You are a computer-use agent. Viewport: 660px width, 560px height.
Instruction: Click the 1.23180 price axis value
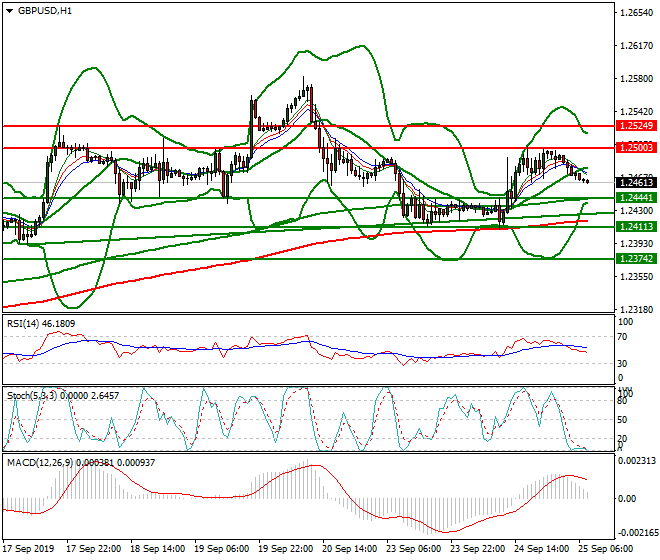click(637, 309)
